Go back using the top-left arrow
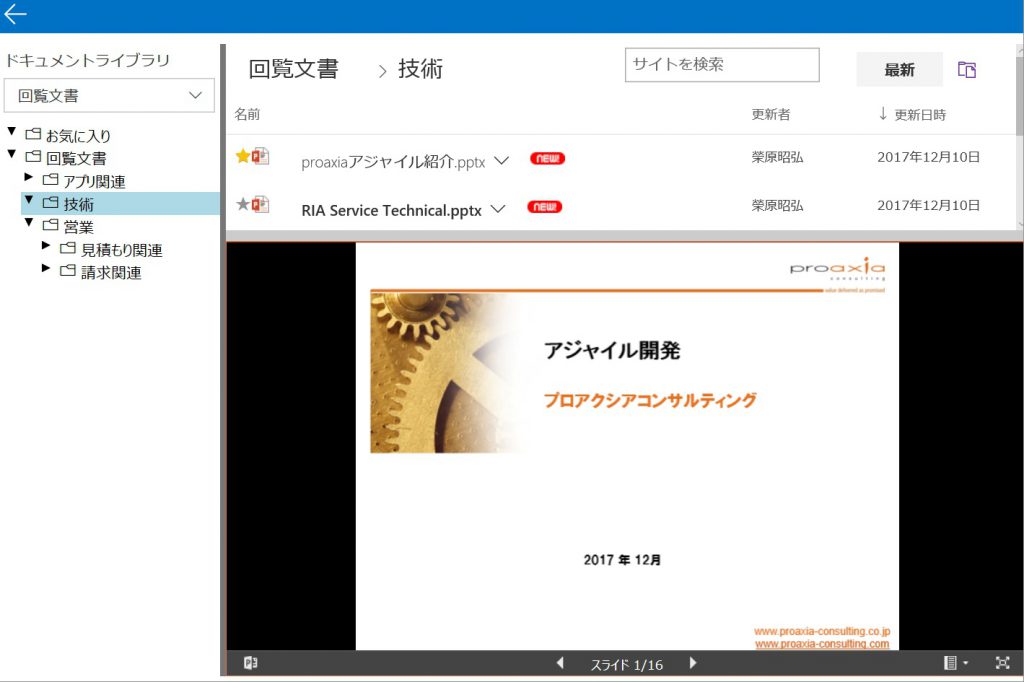 click(x=15, y=14)
